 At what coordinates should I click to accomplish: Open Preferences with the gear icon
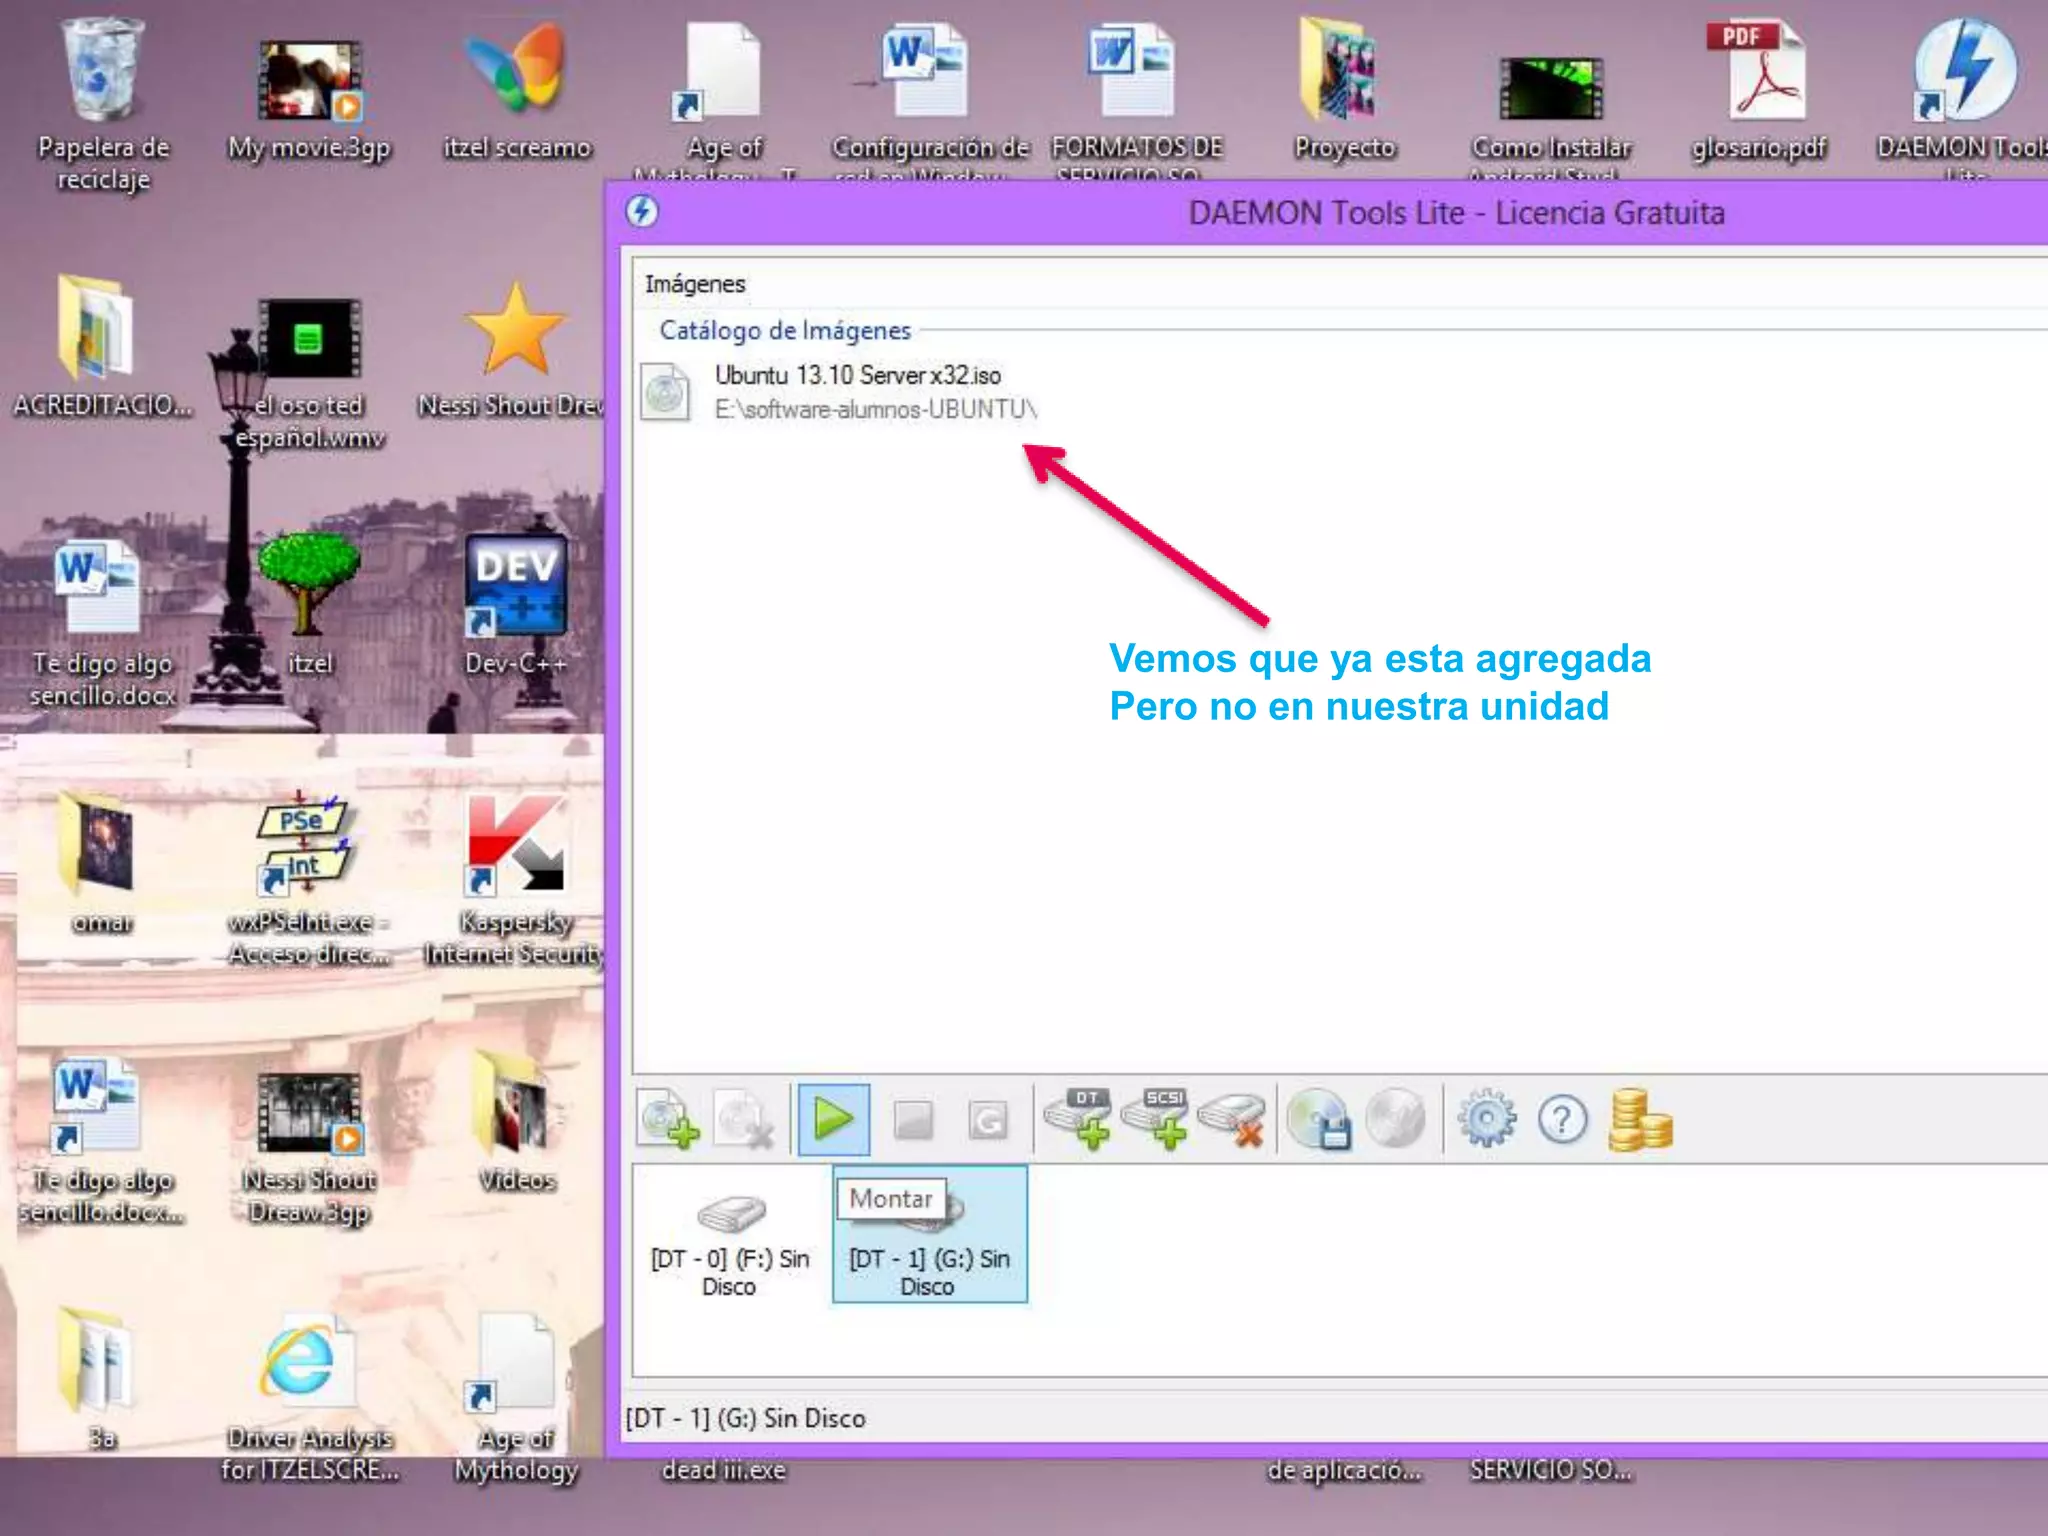click(1486, 1119)
